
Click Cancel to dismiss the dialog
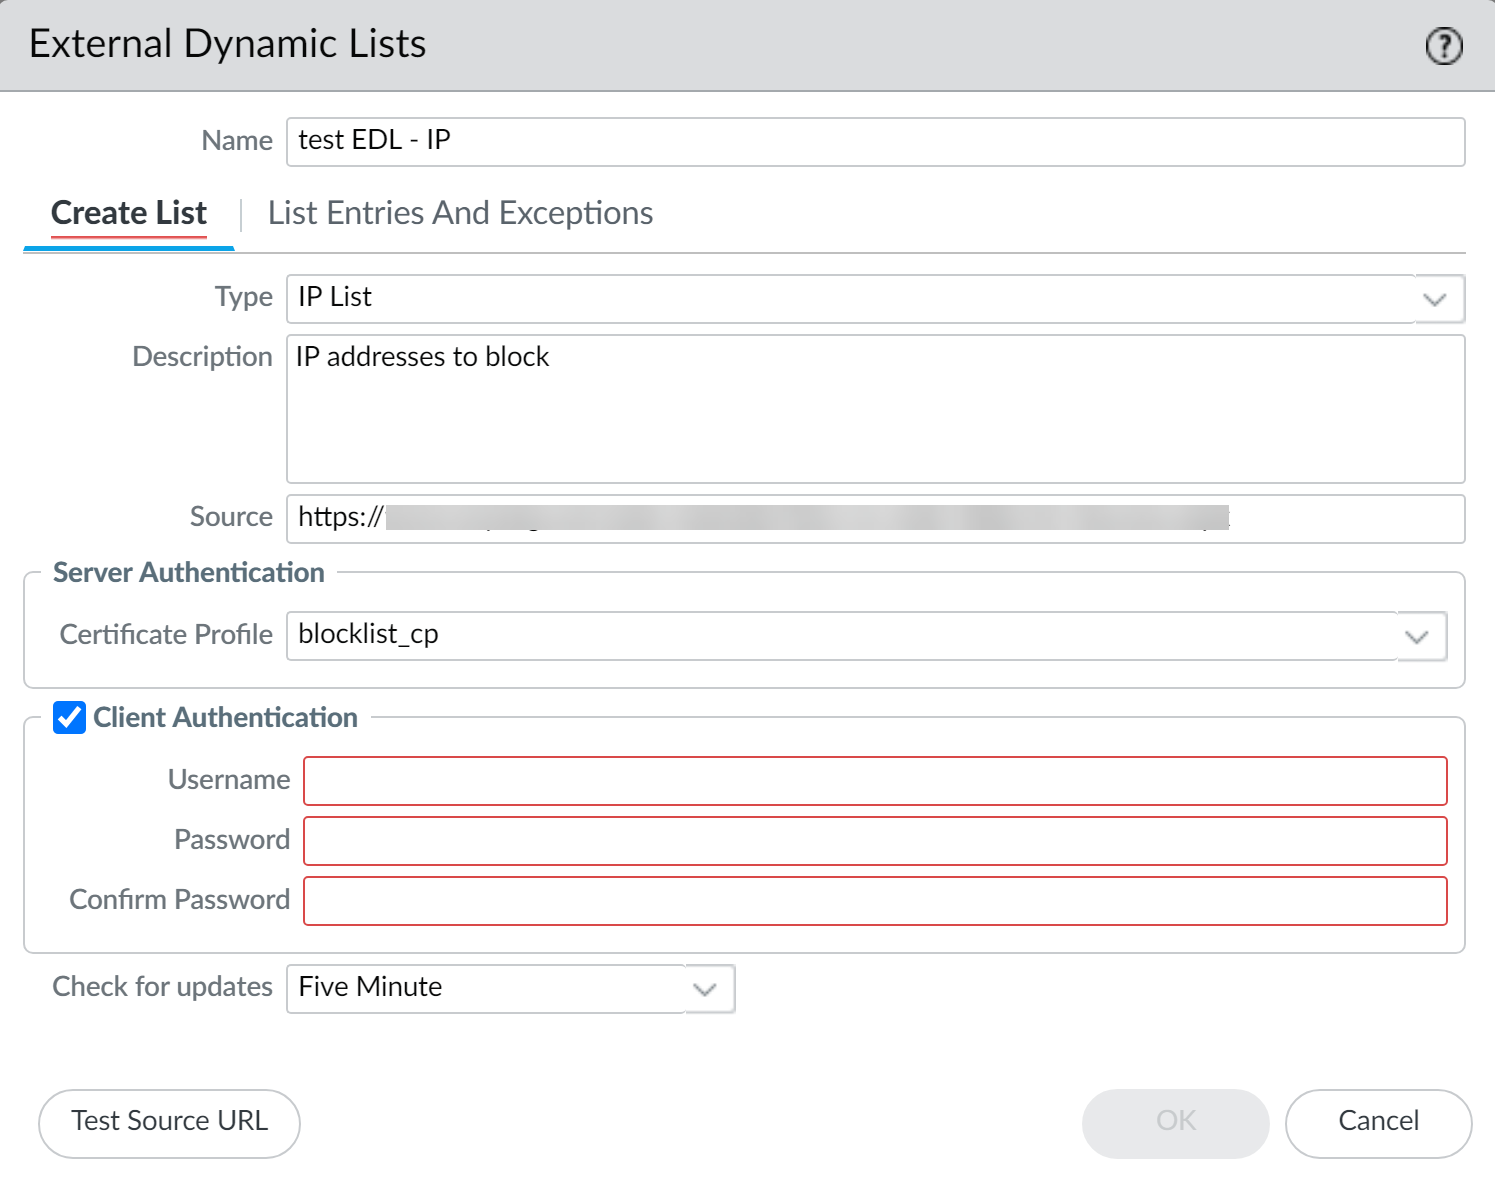click(x=1378, y=1121)
